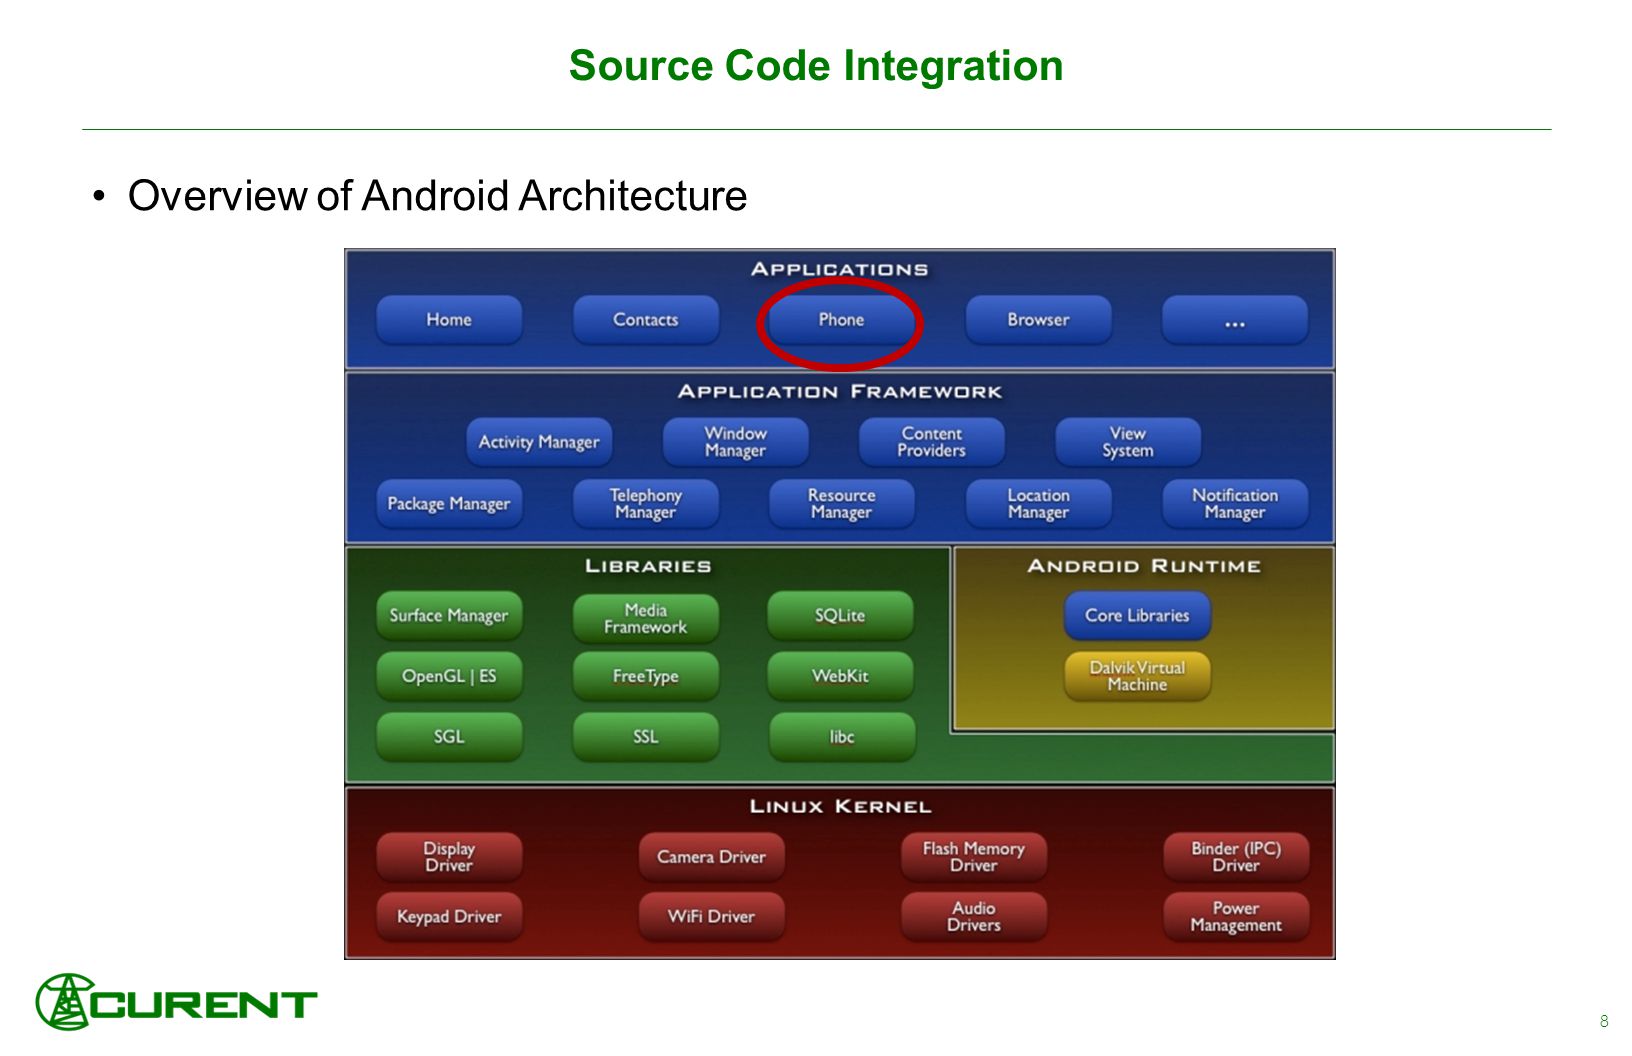Click the Content Providers block

[932, 442]
